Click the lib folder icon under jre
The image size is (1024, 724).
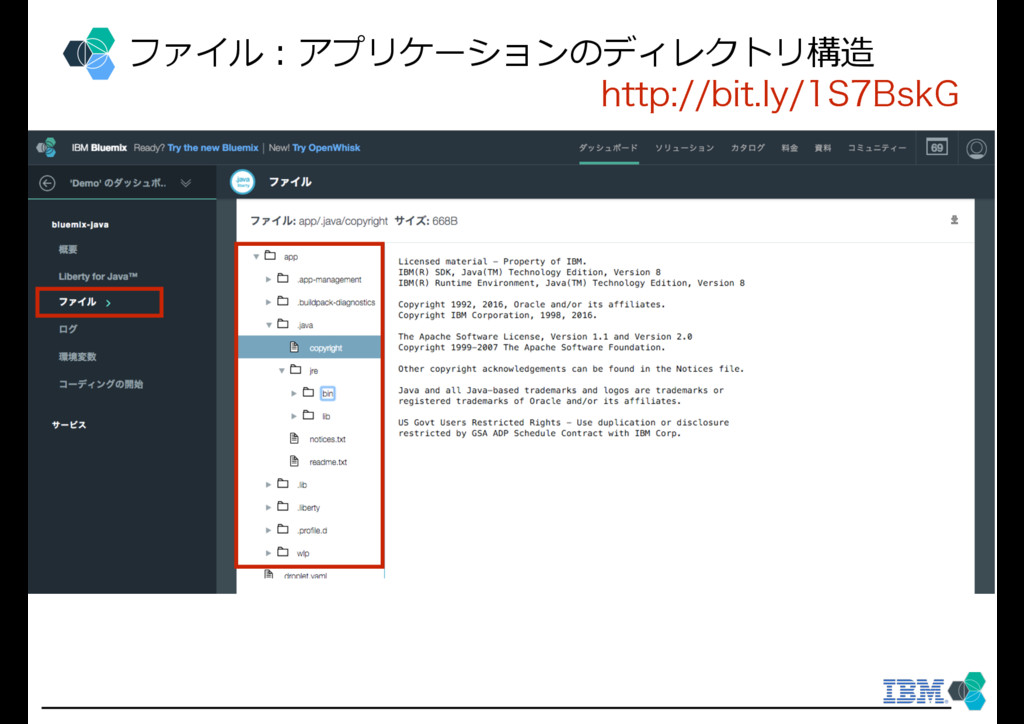coord(308,415)
